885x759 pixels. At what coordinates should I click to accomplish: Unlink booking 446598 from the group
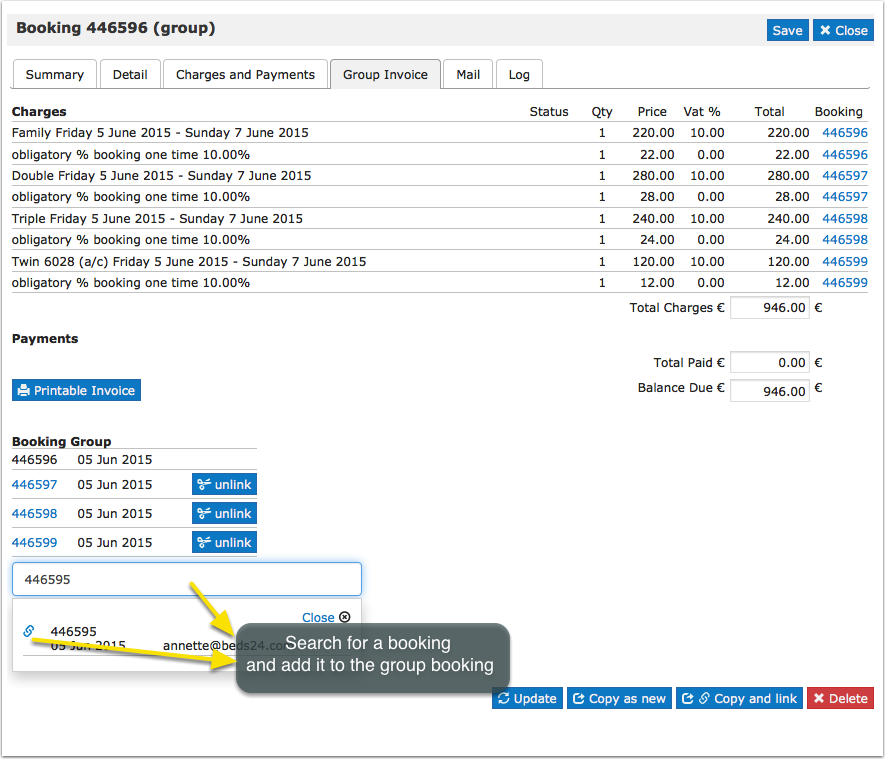tap(224, 513)
